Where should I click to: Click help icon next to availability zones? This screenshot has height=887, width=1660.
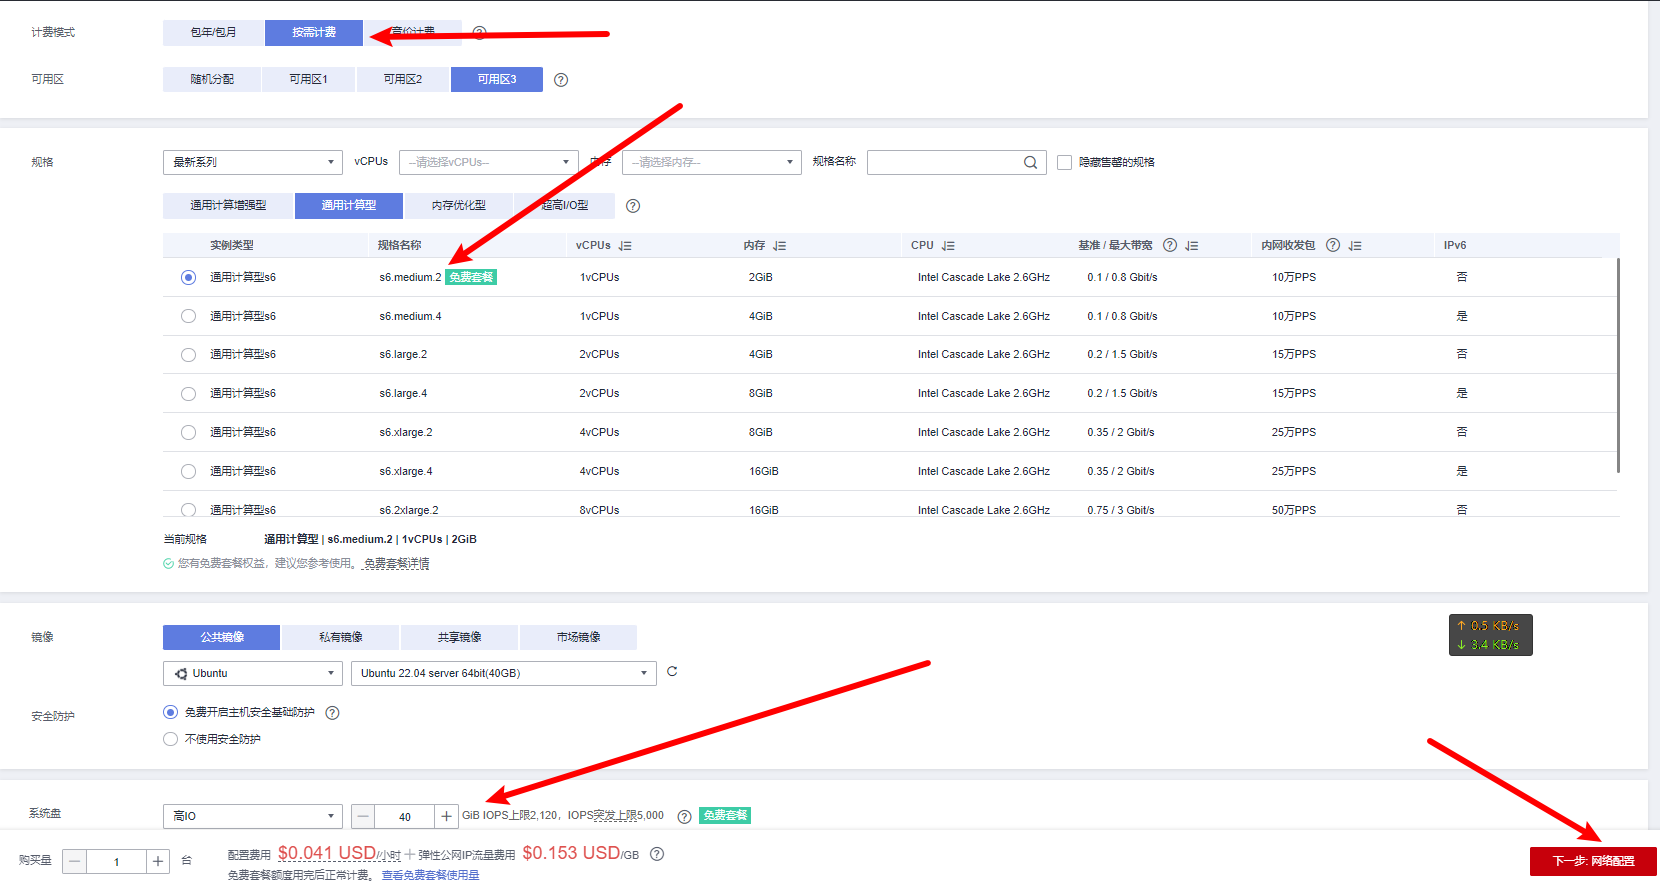(561, 80)
